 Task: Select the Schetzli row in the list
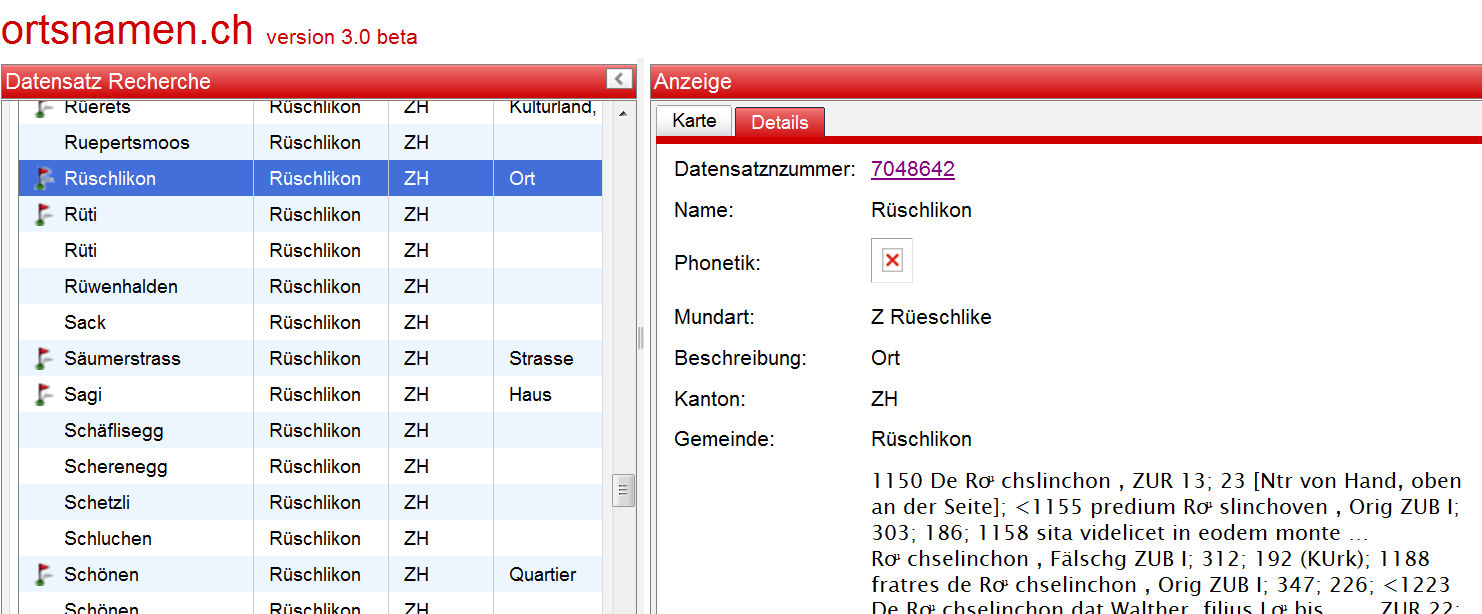pos(97,503)
